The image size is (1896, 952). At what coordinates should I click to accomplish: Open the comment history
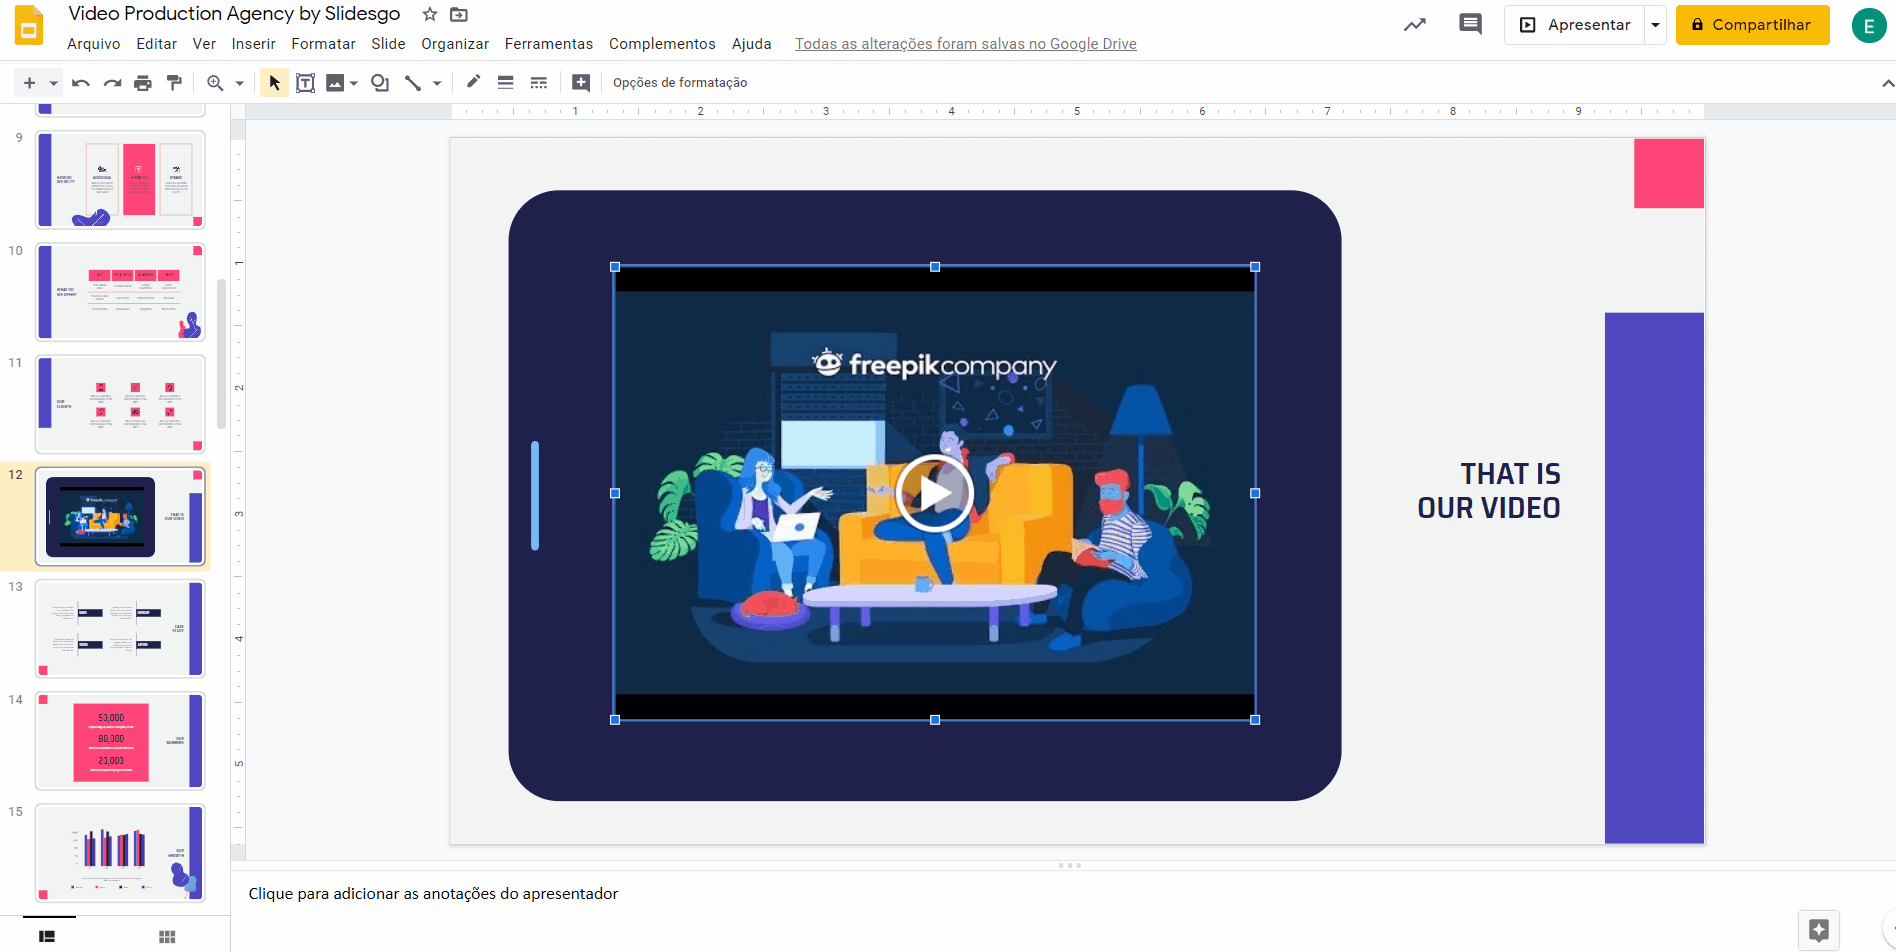(1470, 25)
